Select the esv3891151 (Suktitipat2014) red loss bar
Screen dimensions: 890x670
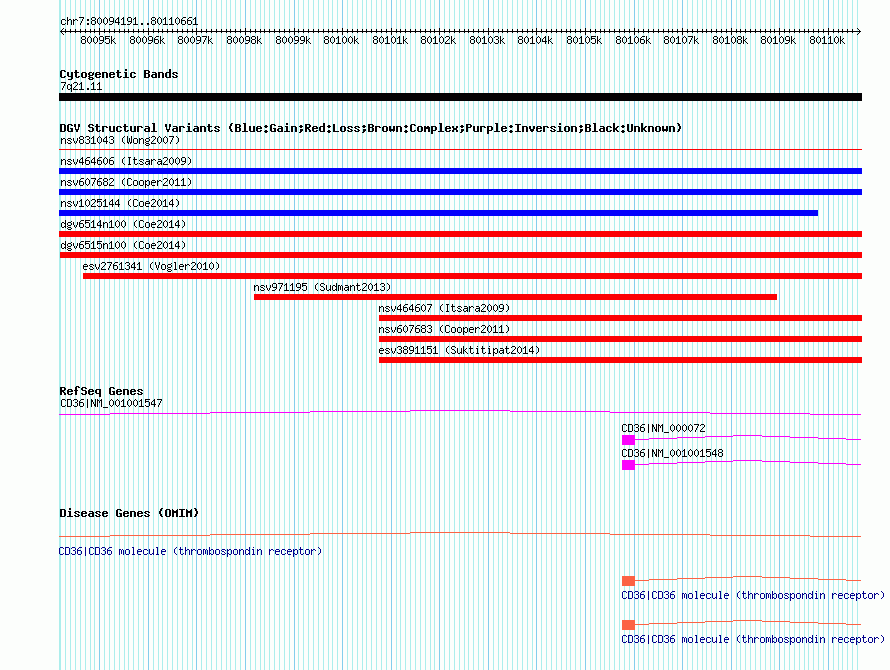point(620,360)
